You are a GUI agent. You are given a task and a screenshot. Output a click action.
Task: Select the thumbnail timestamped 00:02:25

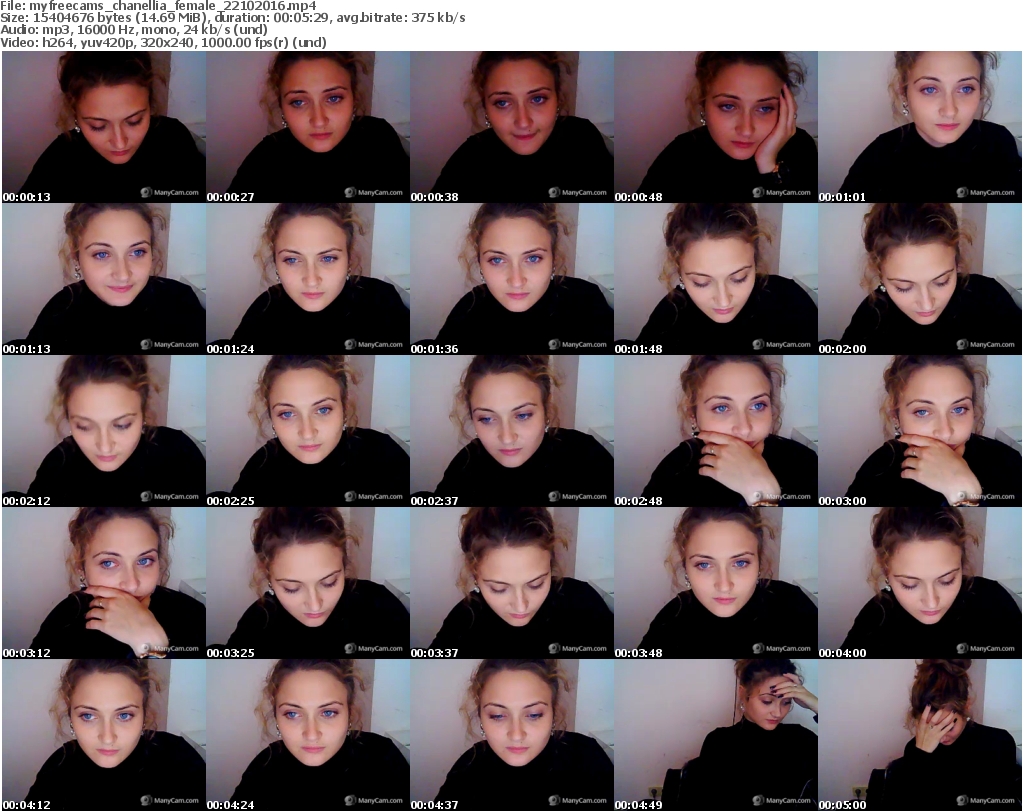(x=308, y=432)
